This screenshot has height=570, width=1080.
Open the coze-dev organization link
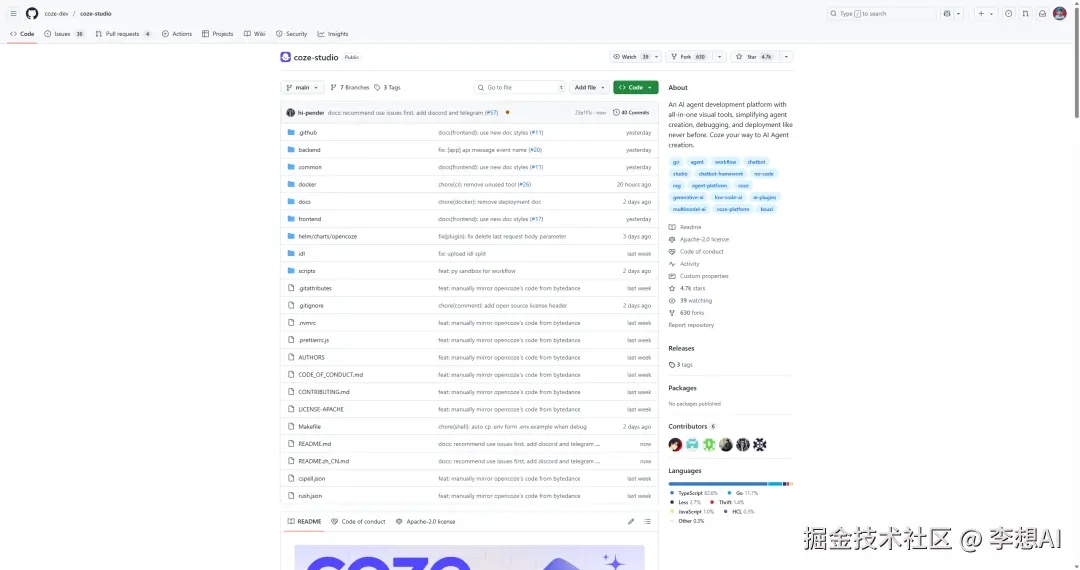click(x=56, y=14)
